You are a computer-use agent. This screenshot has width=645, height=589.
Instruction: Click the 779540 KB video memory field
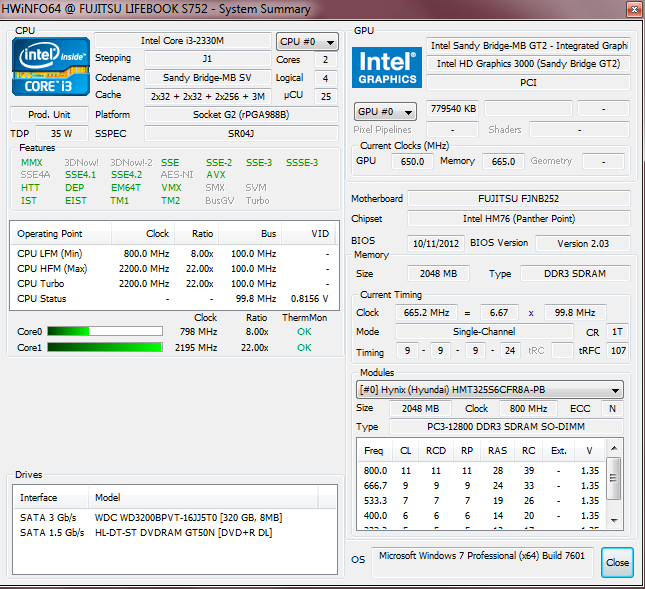pos(453,109)
